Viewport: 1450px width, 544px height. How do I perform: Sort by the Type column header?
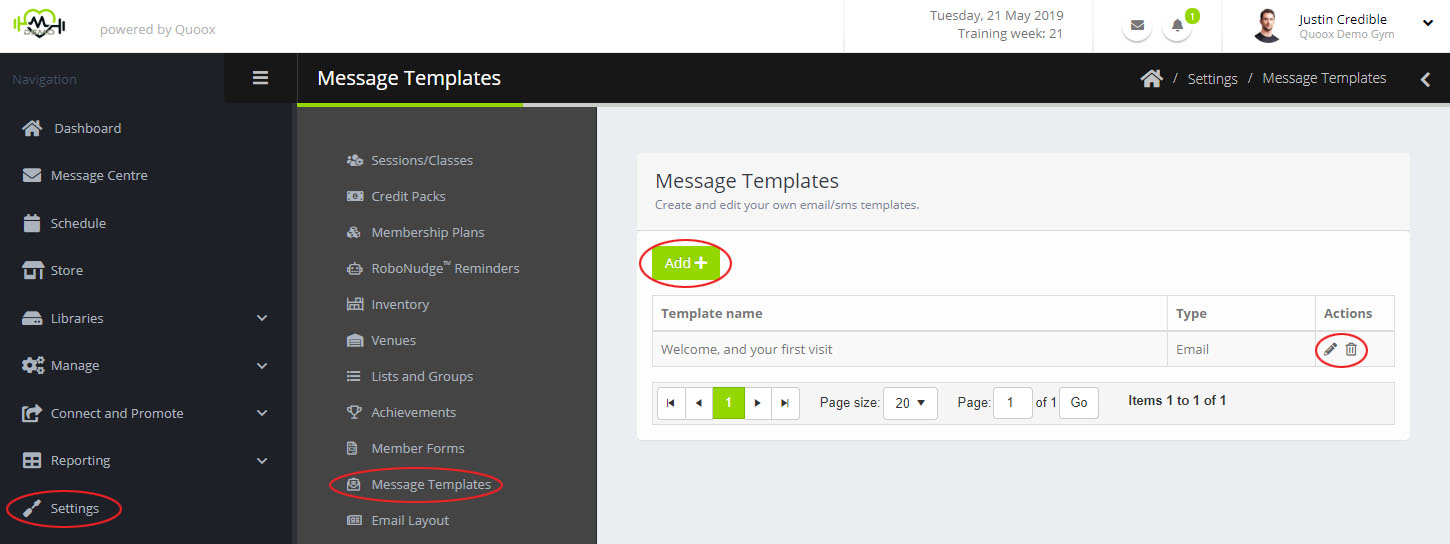click(x=1191, y=313)
